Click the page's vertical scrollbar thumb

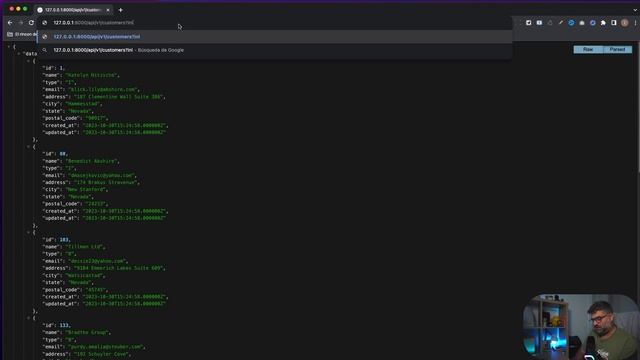pos(638,107)
